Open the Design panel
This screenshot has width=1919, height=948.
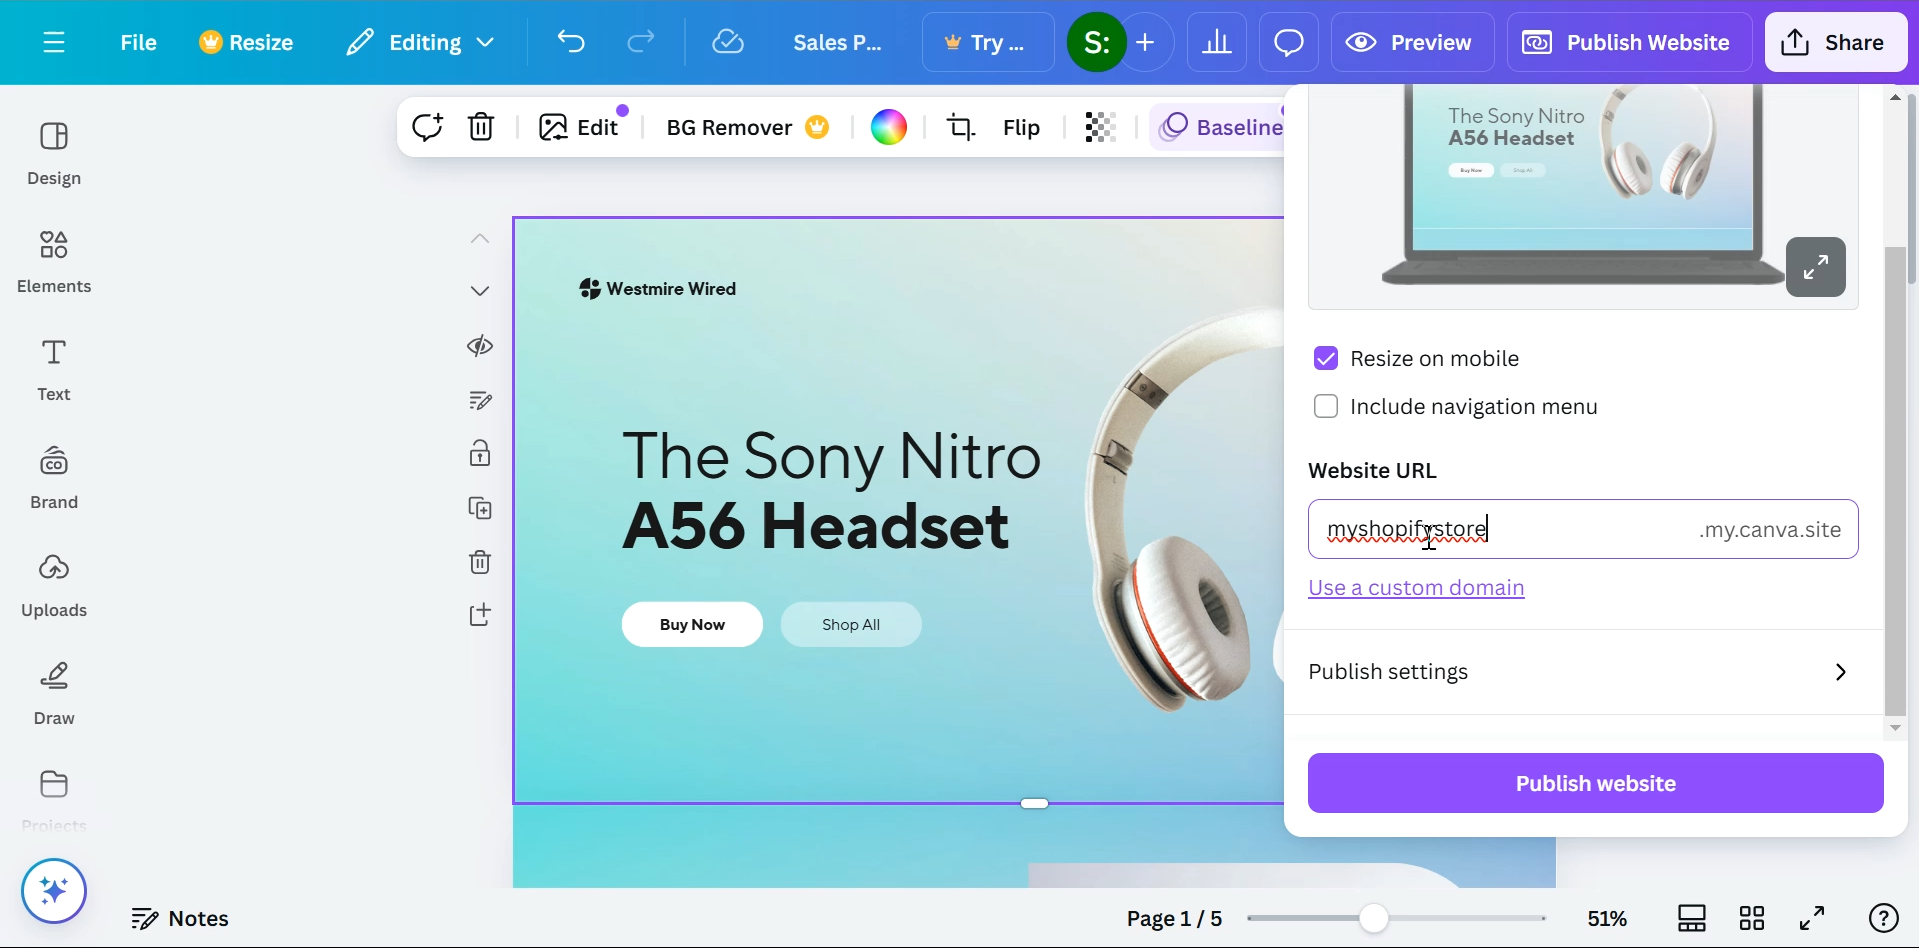coord(54,154)
